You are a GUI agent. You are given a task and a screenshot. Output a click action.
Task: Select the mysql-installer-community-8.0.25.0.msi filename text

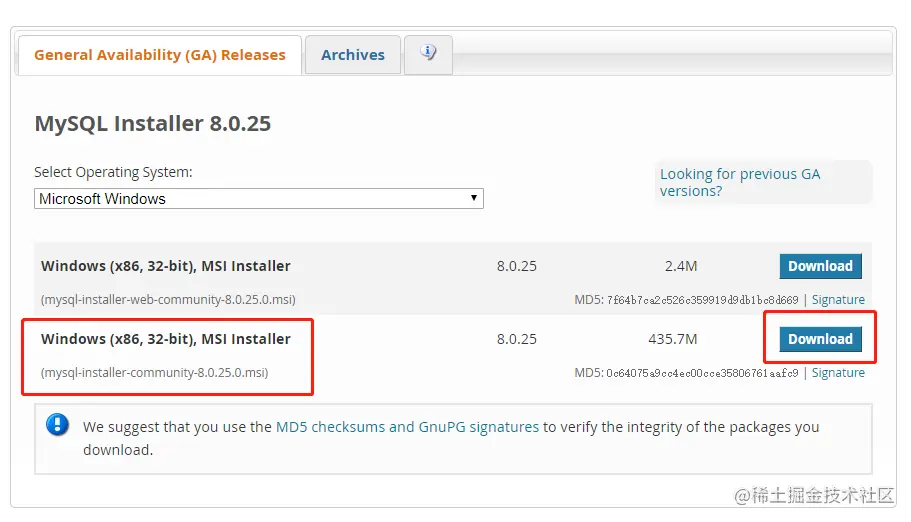155,373
